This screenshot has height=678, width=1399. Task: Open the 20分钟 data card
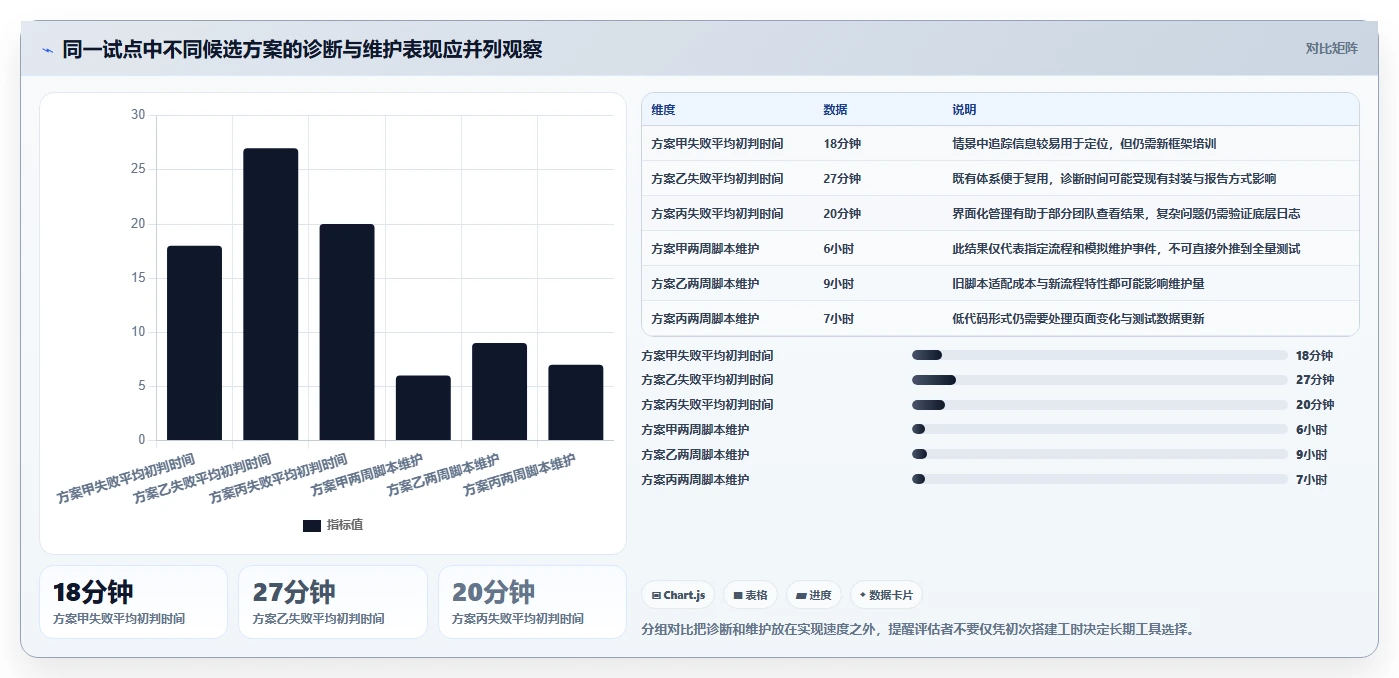click(x=532, y=602)
